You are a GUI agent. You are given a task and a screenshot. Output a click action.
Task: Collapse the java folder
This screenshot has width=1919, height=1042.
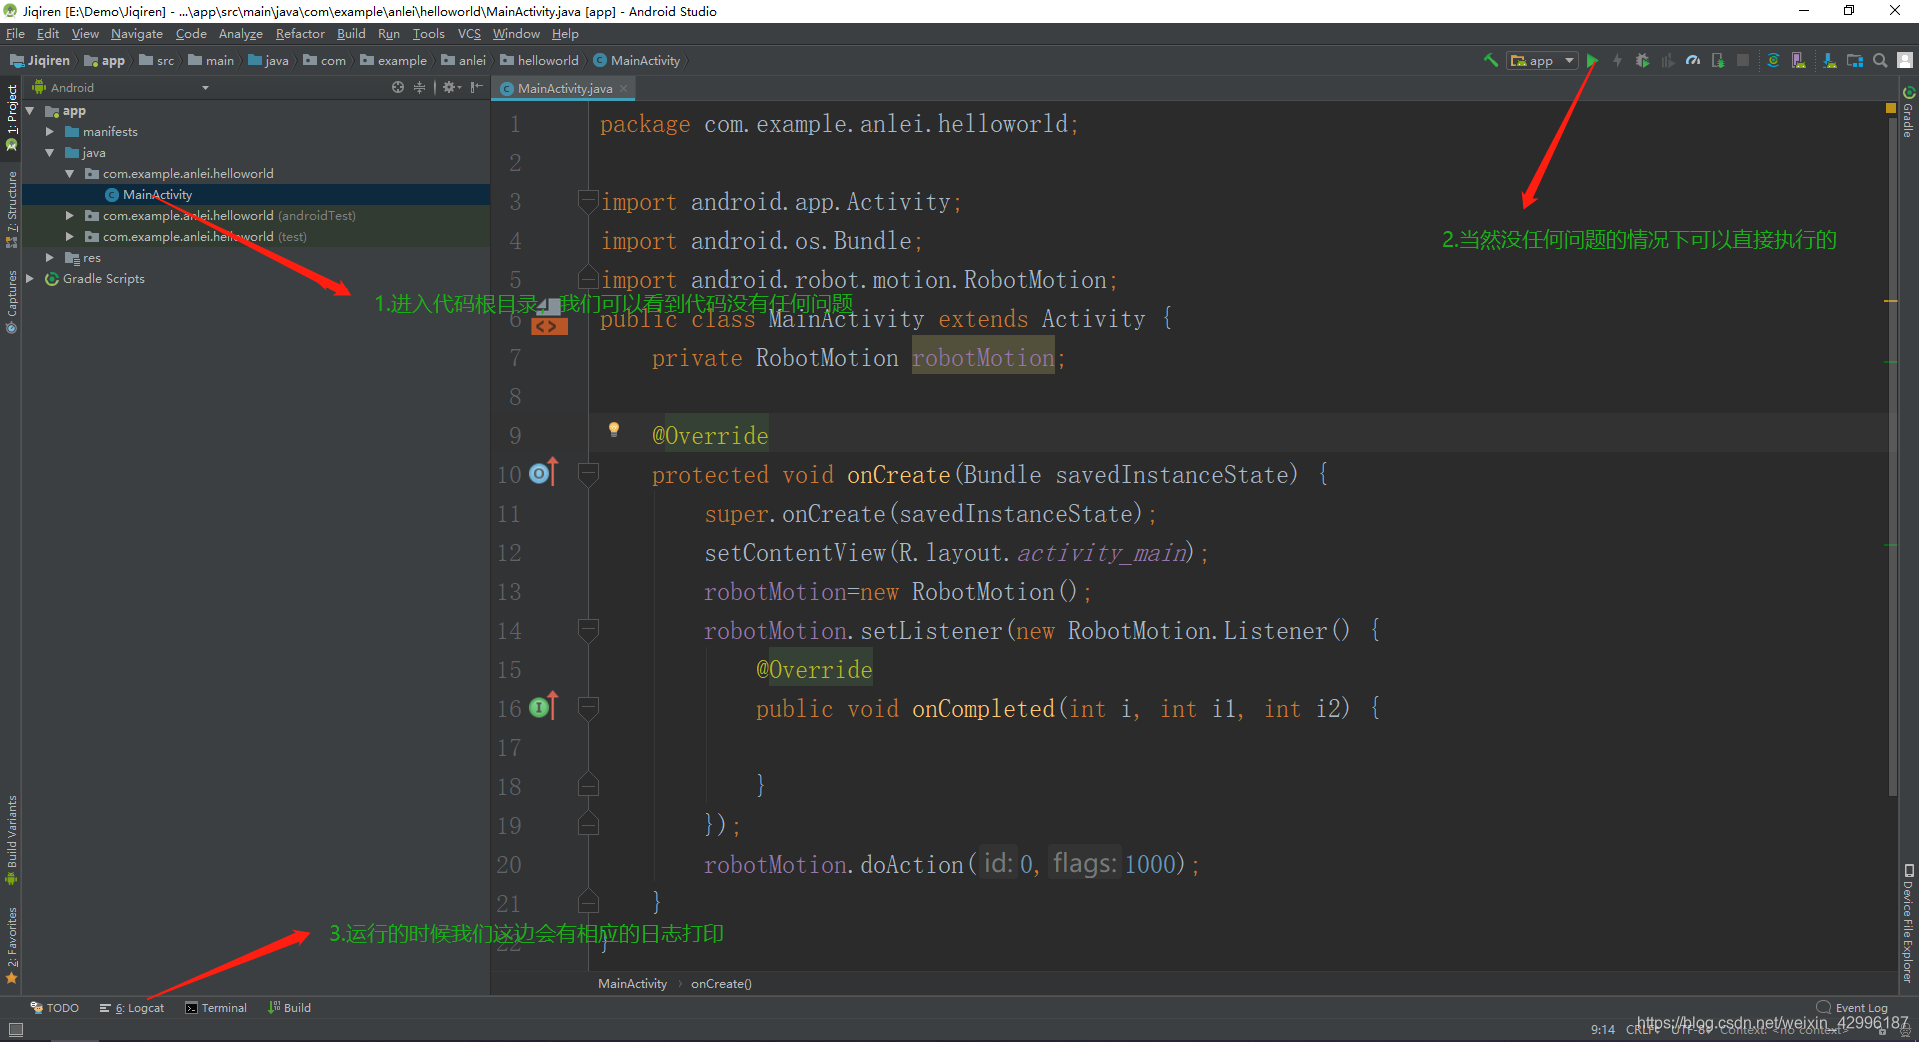50,153
